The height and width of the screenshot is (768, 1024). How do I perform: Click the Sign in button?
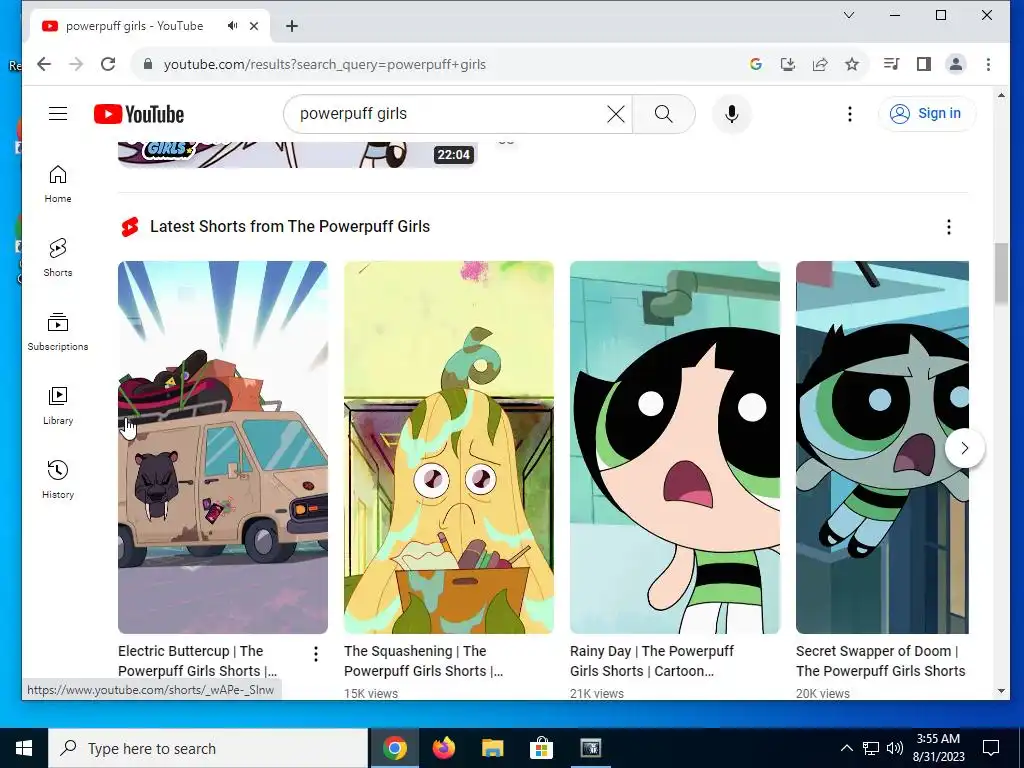pyautogui.click(x=927, y=114)
